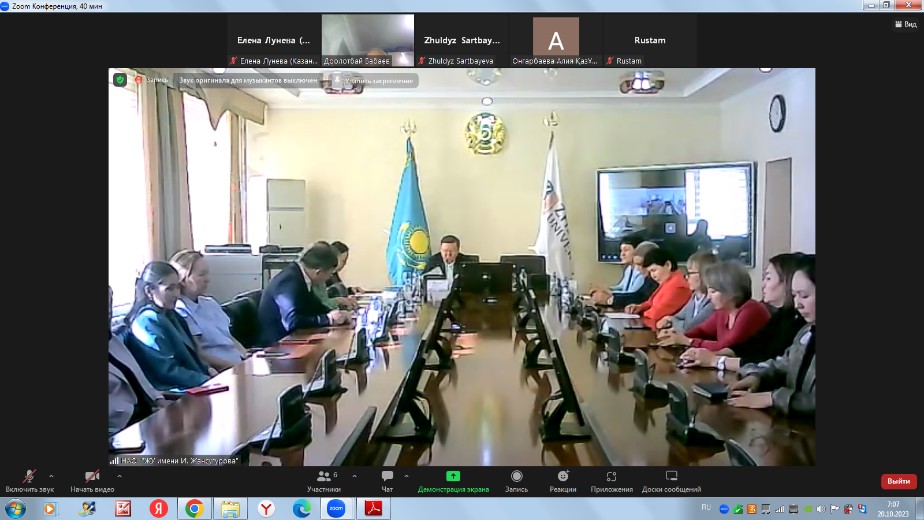924x520 pixels.
Task: Open the Чат chat panel
Action: tap(387, 480)
